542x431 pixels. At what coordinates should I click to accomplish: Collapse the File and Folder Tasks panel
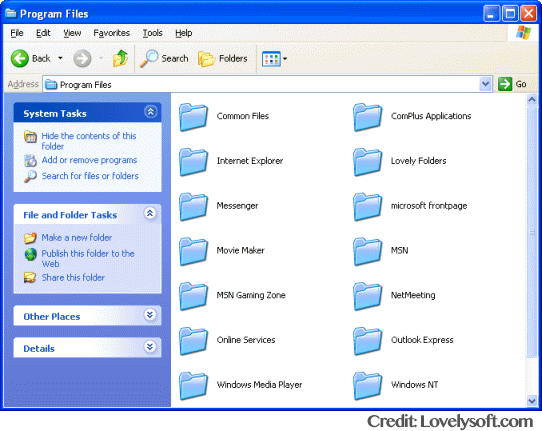[150, 213]
